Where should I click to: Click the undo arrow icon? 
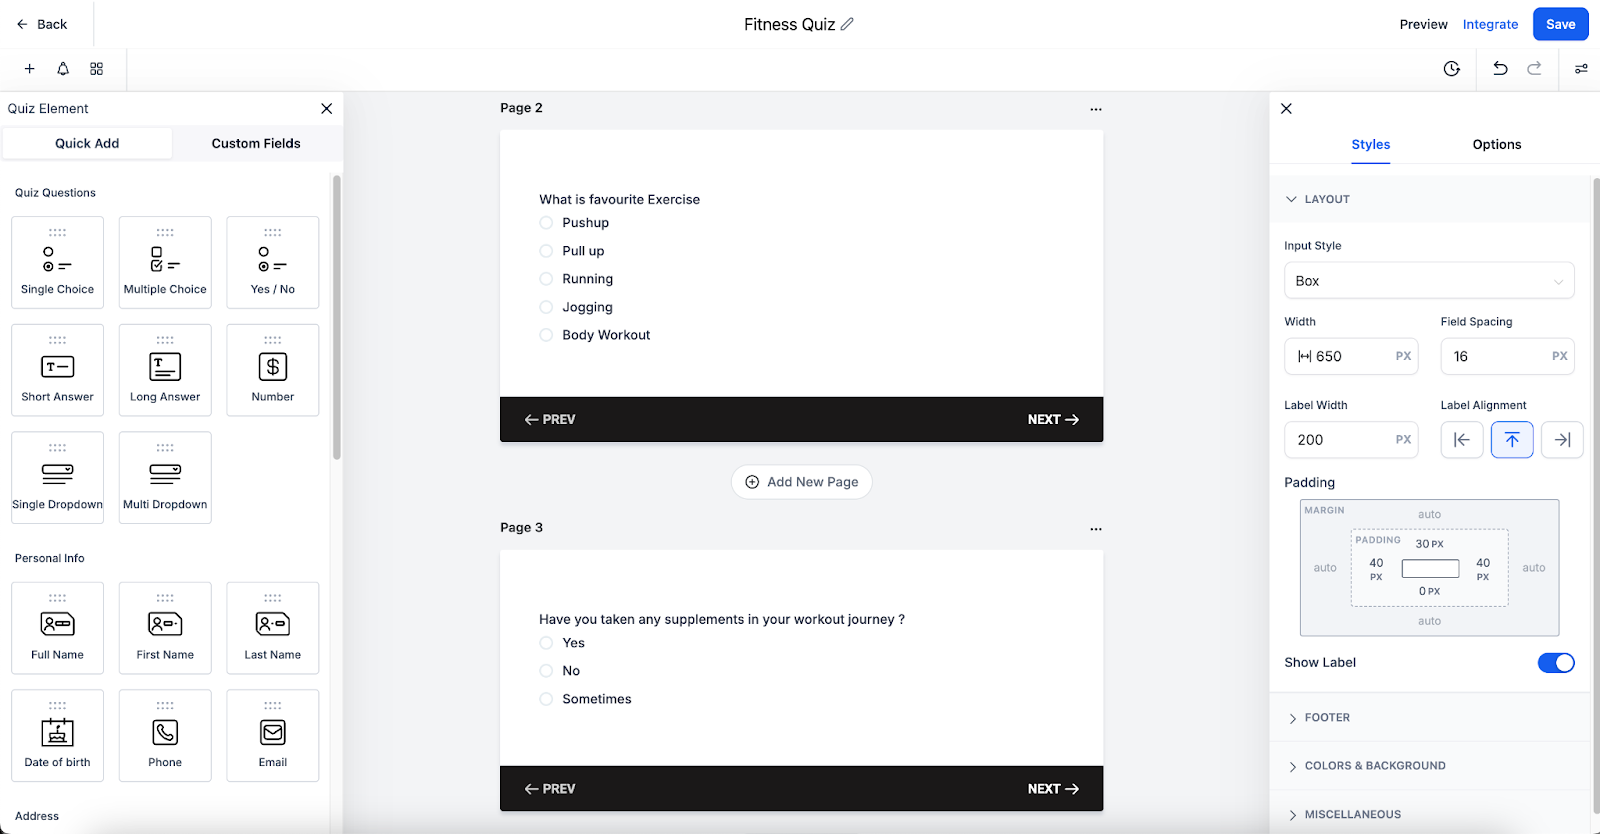click(x=1500, y=68)
